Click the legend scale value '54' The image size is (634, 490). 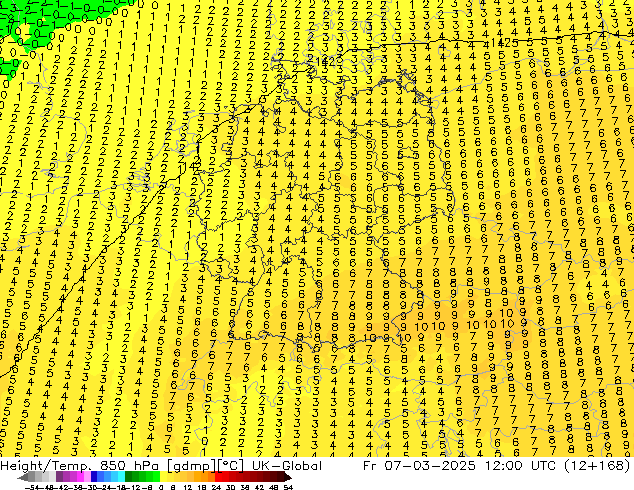[288, 487]
